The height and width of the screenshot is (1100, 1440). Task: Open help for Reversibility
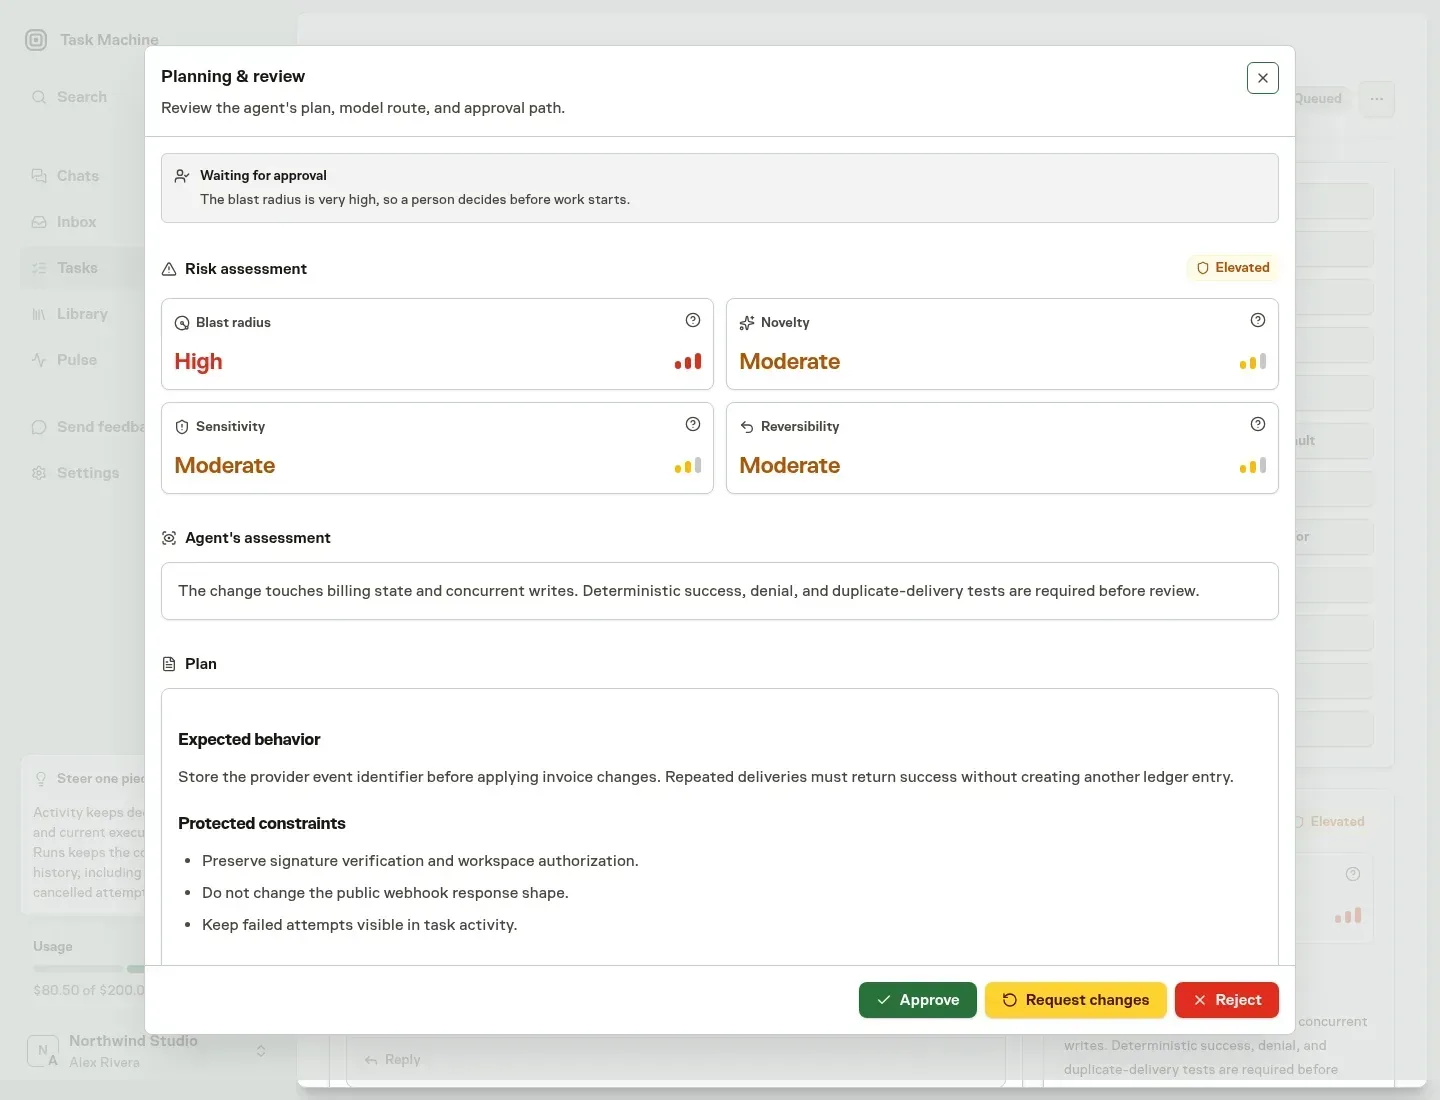point(1258,424)
